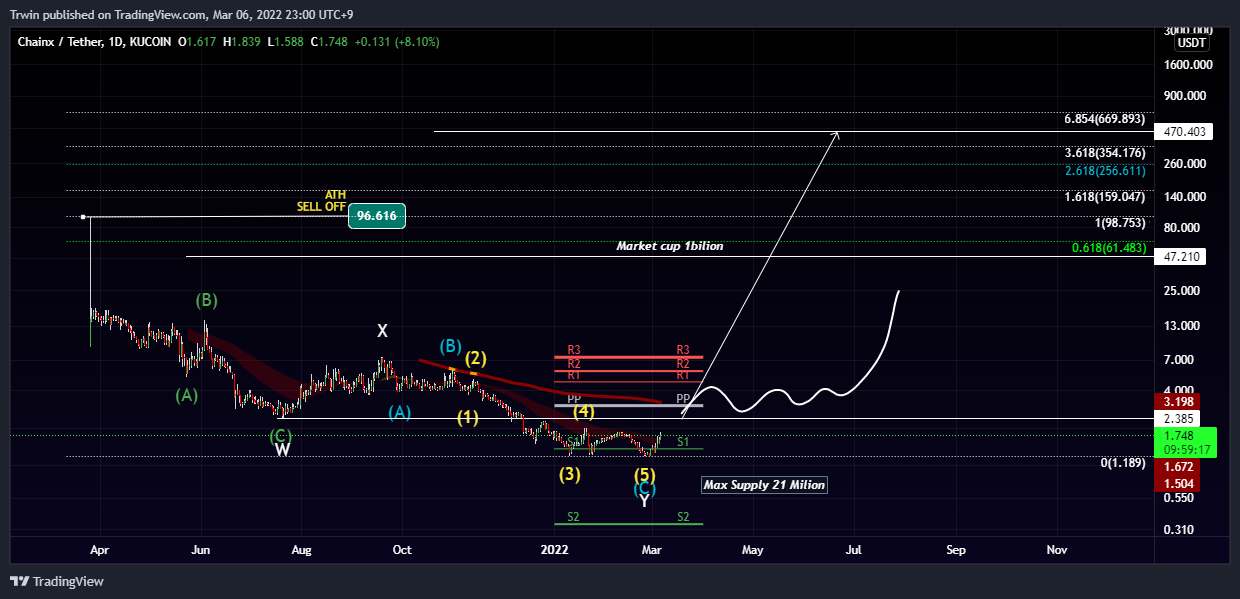Click the Jul date on time axis

coord(855,549)
